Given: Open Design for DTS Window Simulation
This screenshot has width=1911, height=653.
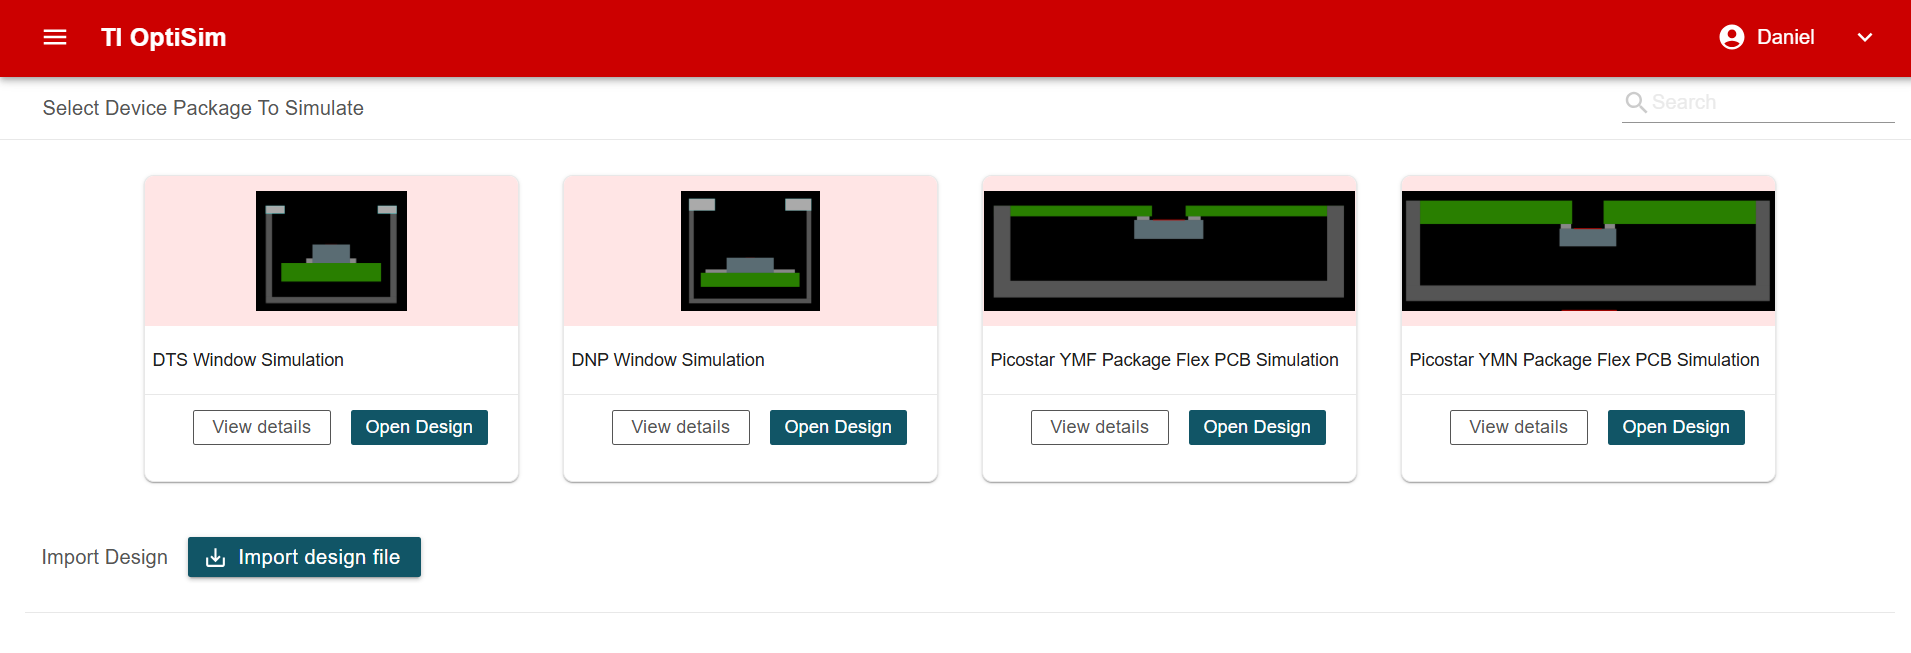Looking at the screenshot, I should pyautogui.click(x=419, y=427).
